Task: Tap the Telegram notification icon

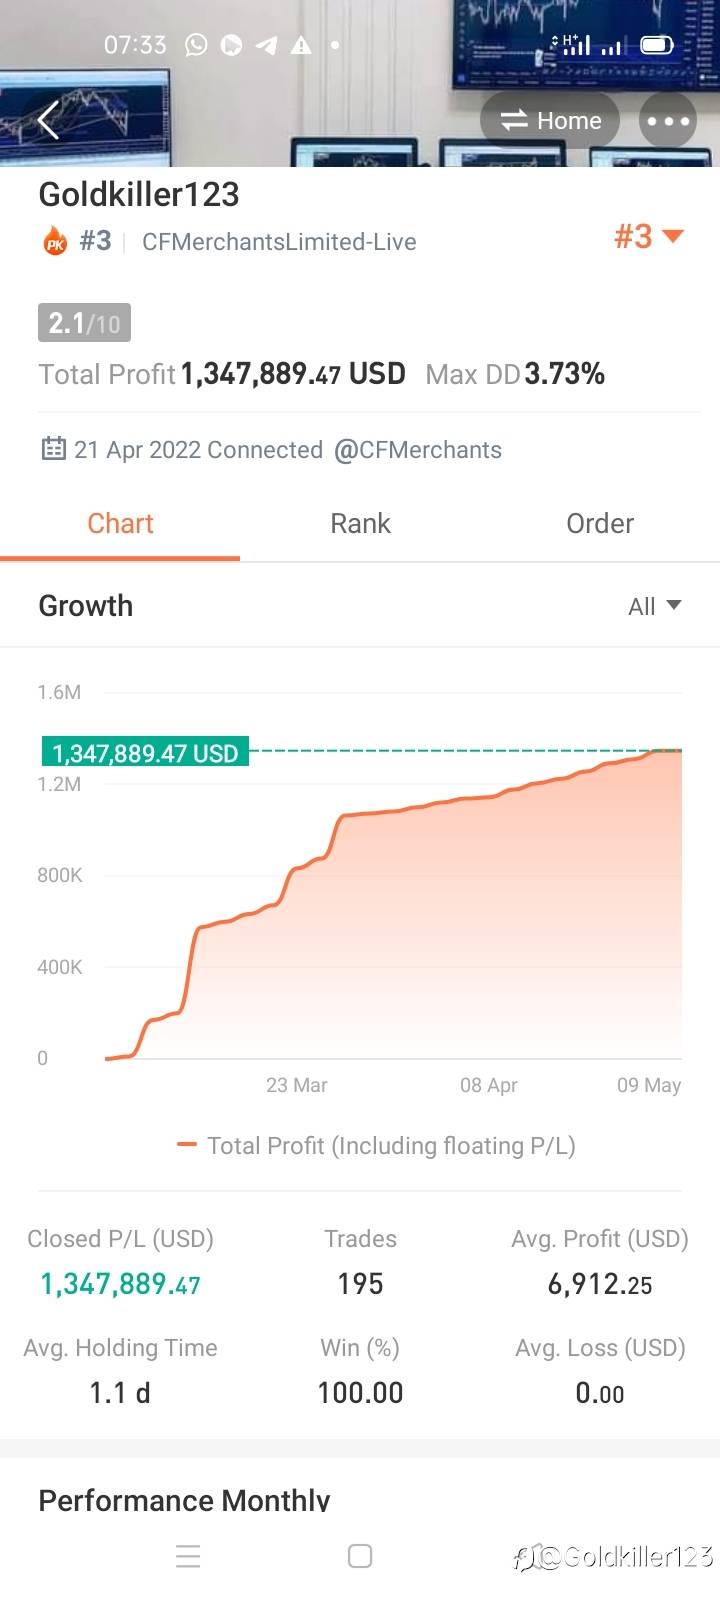Action: (x=267, y=45)
